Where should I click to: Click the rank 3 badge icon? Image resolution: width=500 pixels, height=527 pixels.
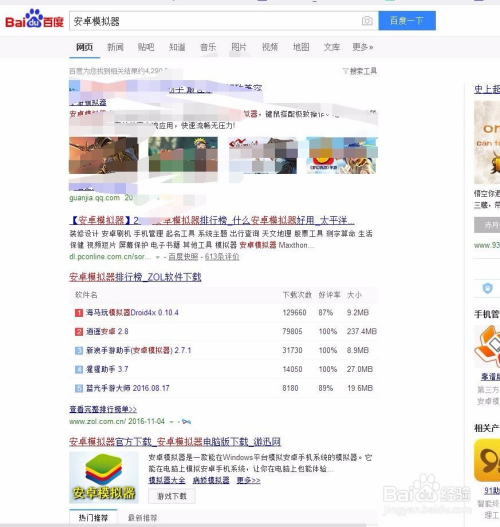[79, 351]
